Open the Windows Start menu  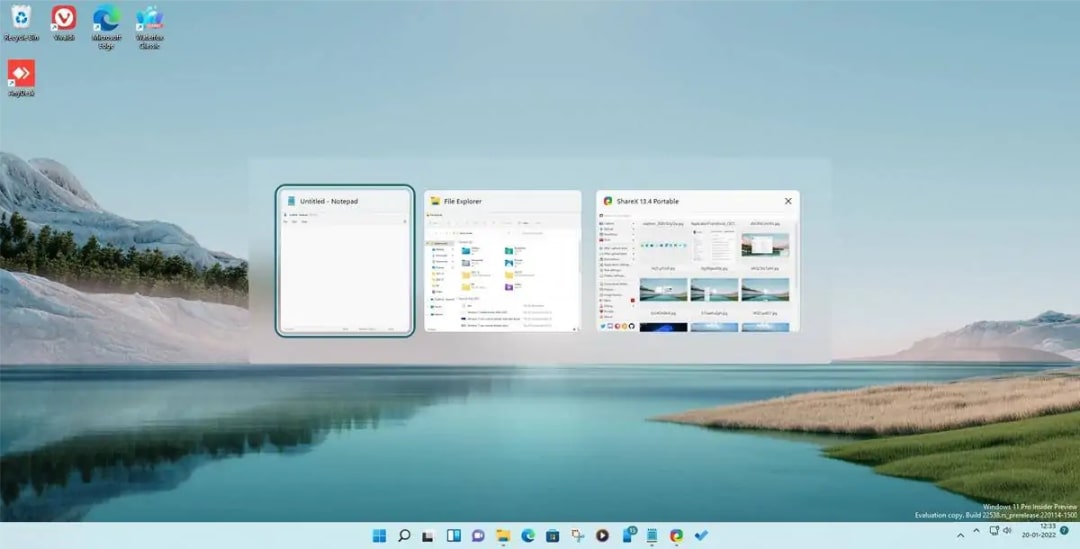tap(380, 535)
